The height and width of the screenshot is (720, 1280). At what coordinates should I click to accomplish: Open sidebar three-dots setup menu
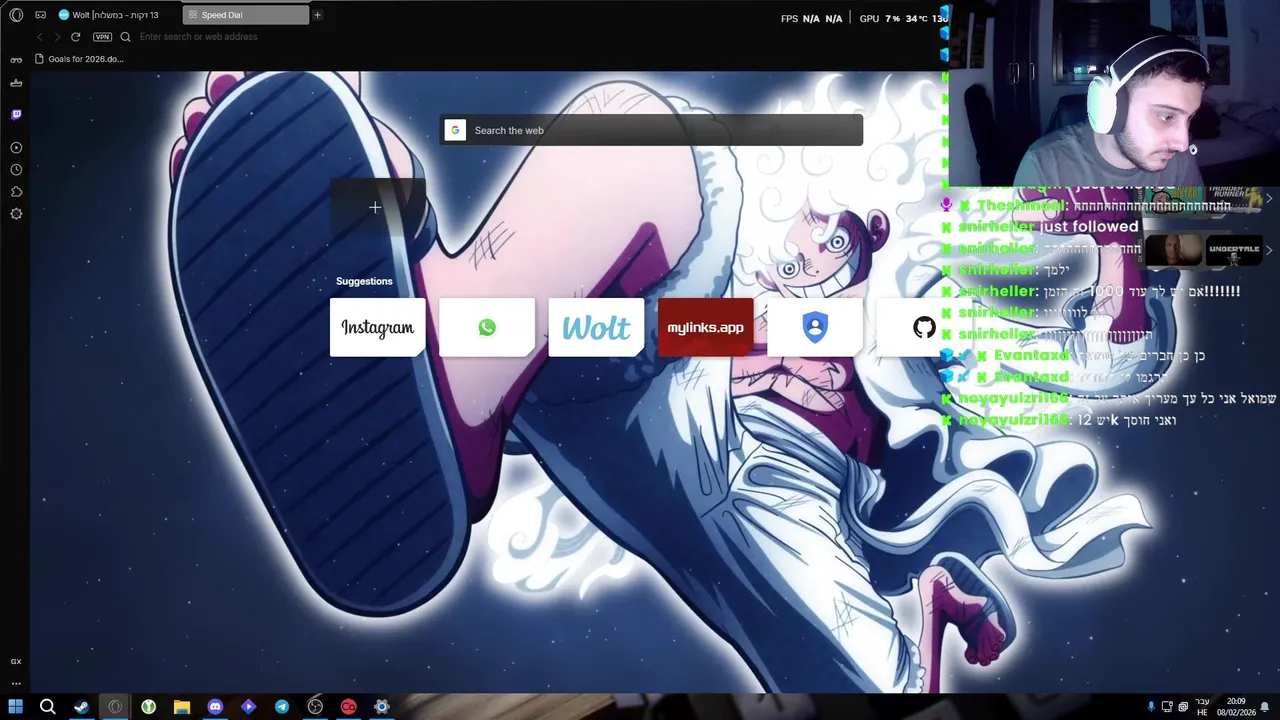click(x=16, y=684)
